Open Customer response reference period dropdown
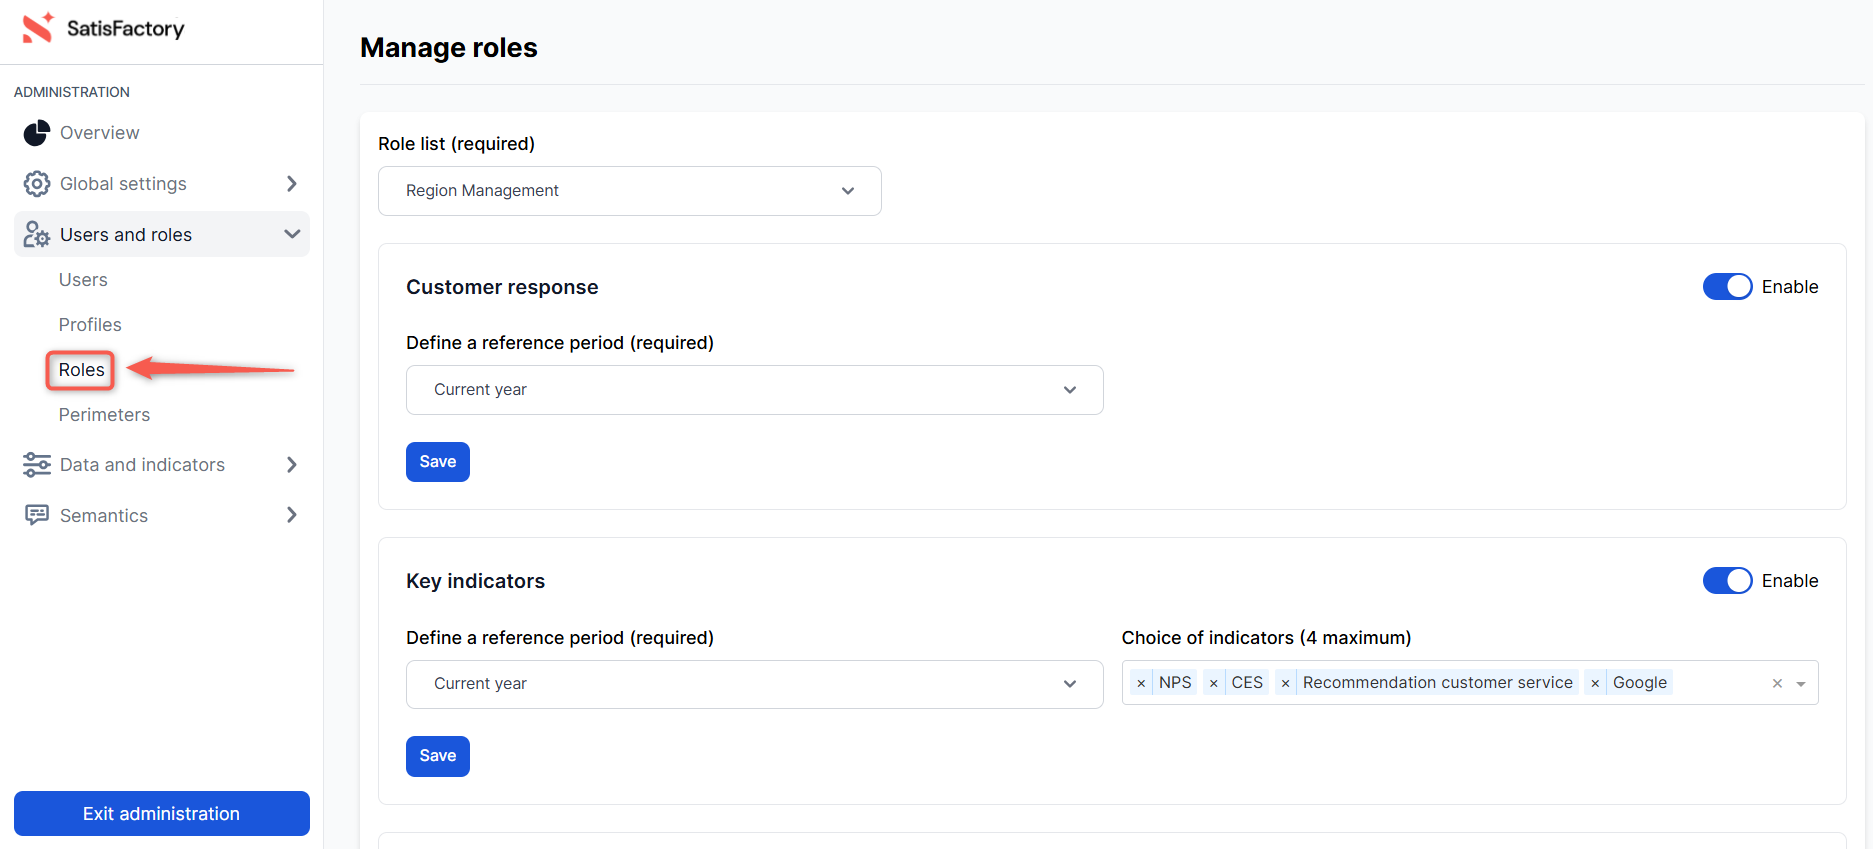This screenshot has width=1873, height=849. click(754, 390)
